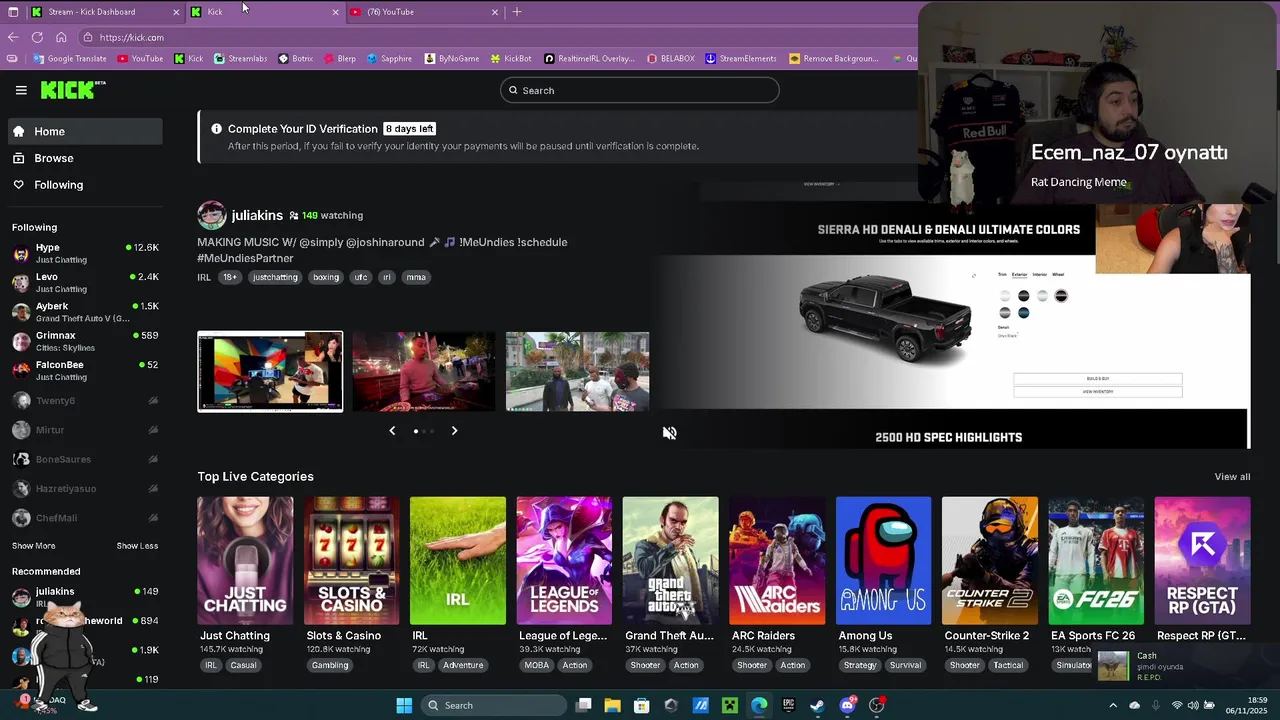1280x720 pixels.
Task: Go to Home in sidebar
Action: click(85, 131)
